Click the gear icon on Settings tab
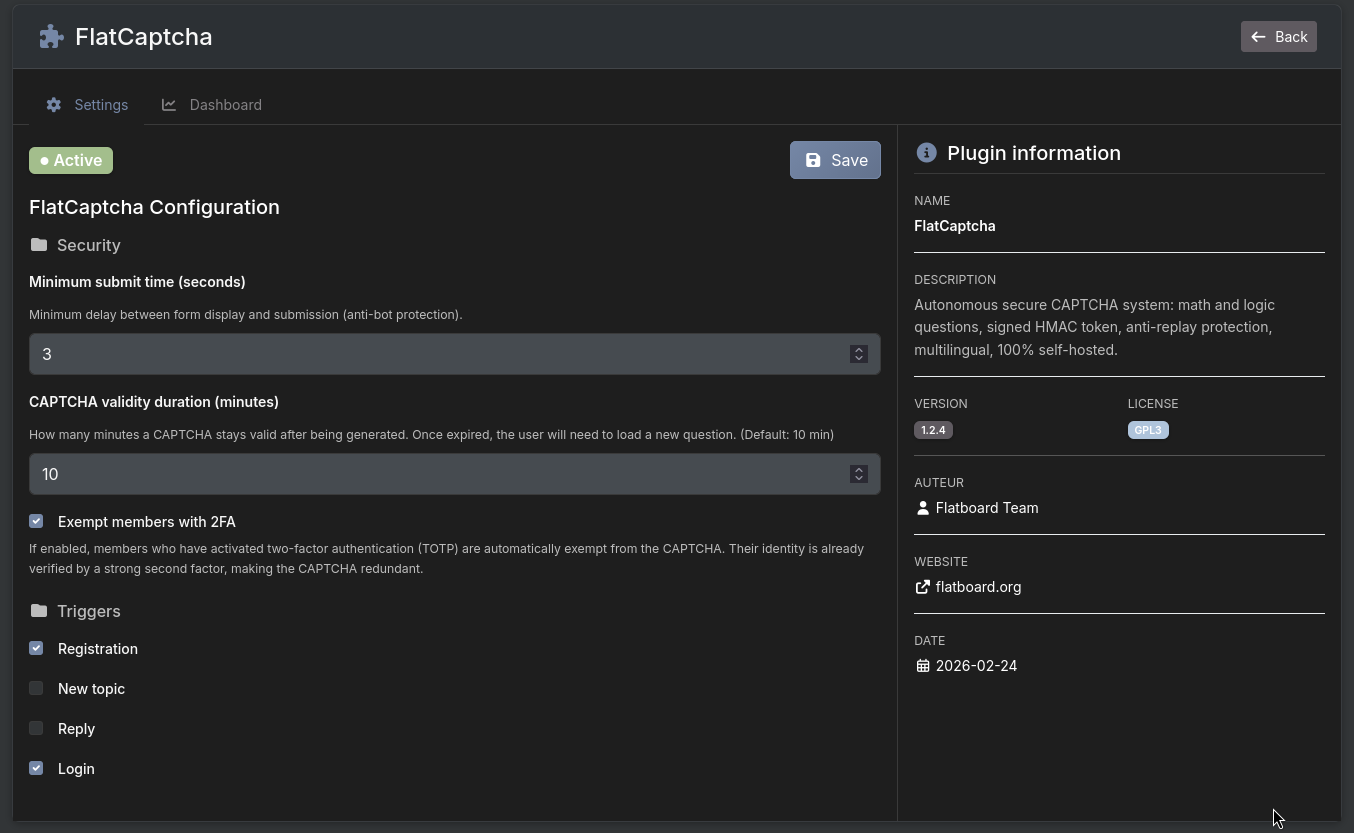The height and width of the screenshot is (833, 1354). [54, 105]
